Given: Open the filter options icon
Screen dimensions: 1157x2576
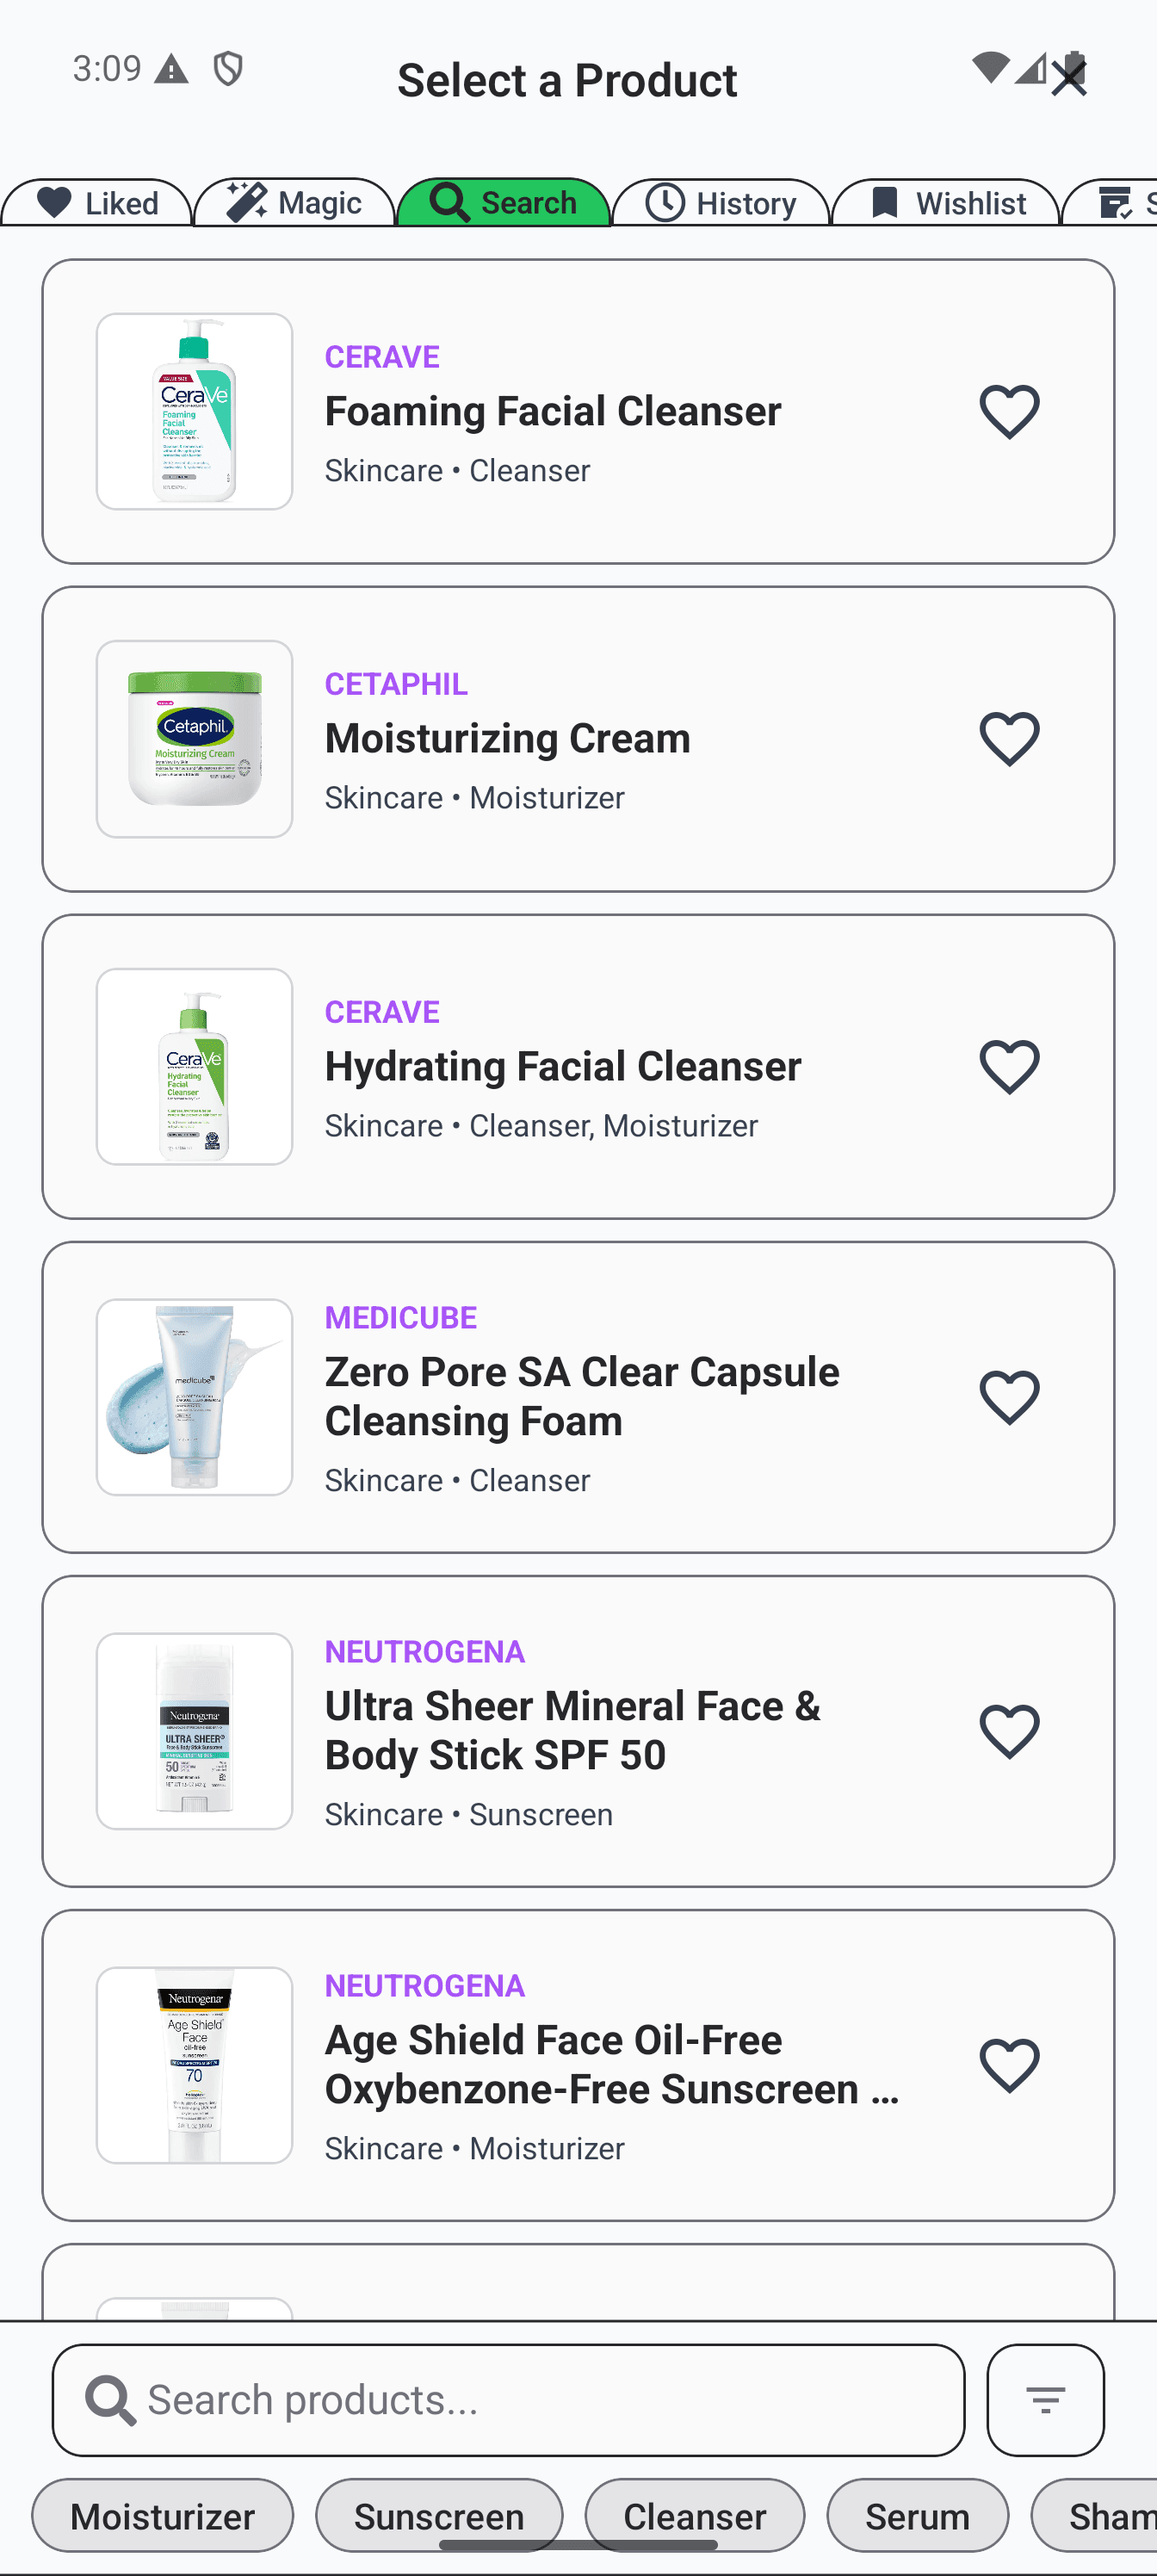Looking at the screenshot, I should click(1045, 2399).
